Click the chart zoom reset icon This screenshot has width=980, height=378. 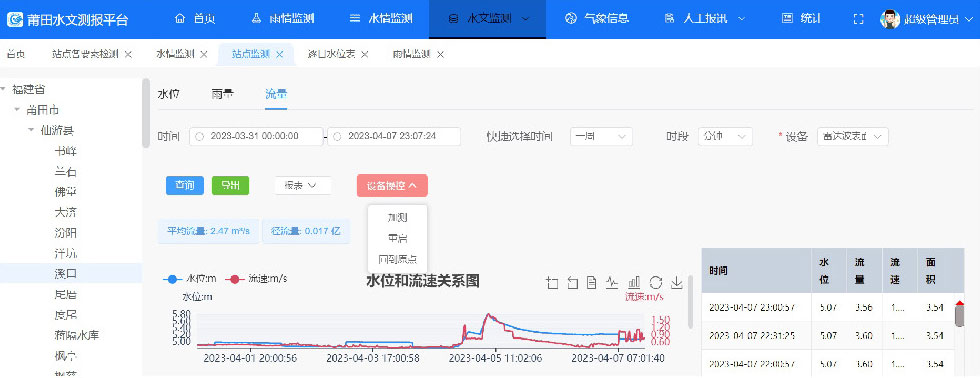pyautogui.click(x=572, y=283)
